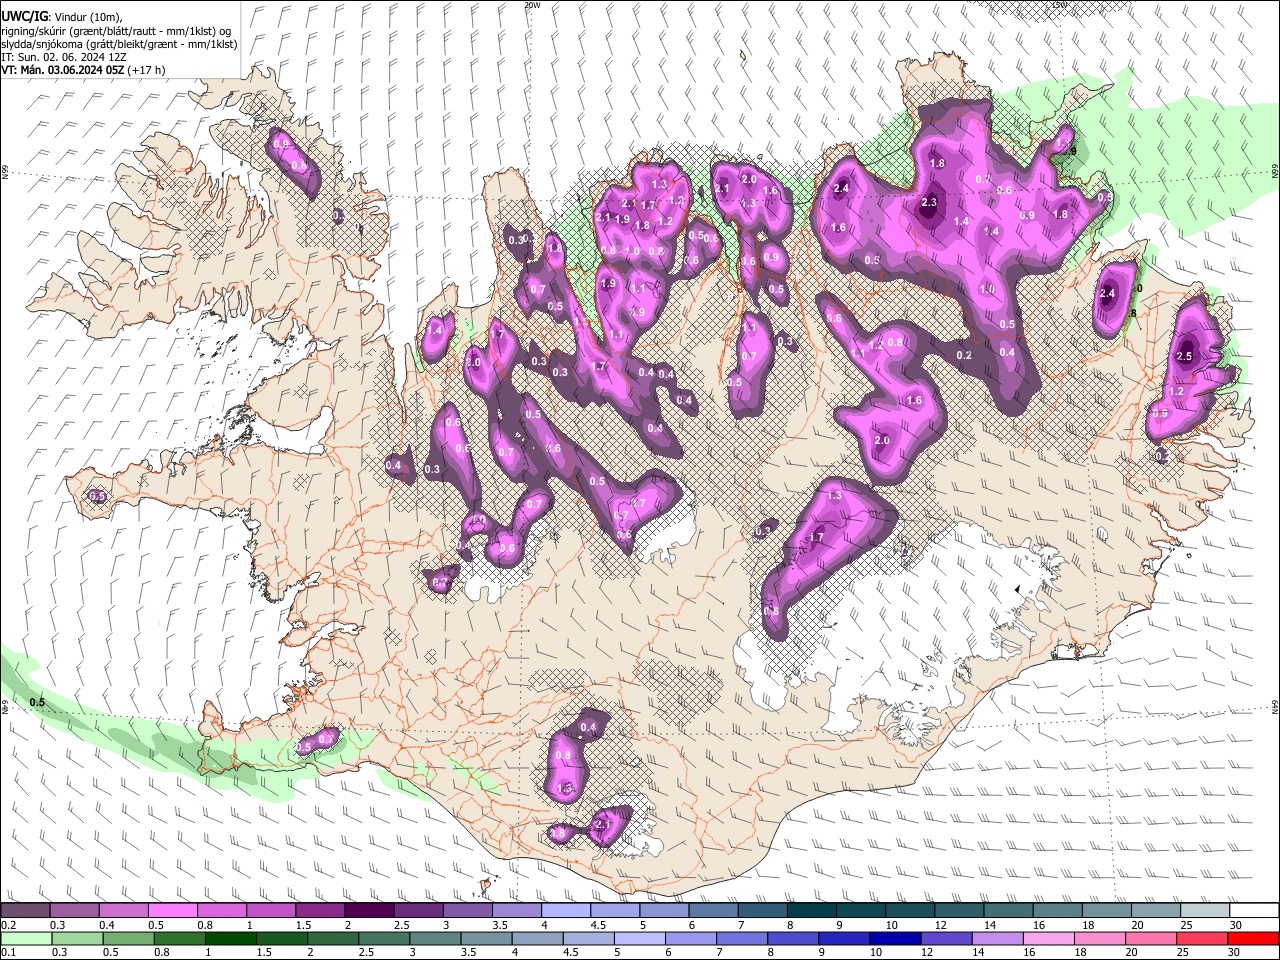This screenshot has width=1280, height=960.
Task: Select the 0.8 pink-purple swatch in top legend row
Action: (x=221, y=910)
